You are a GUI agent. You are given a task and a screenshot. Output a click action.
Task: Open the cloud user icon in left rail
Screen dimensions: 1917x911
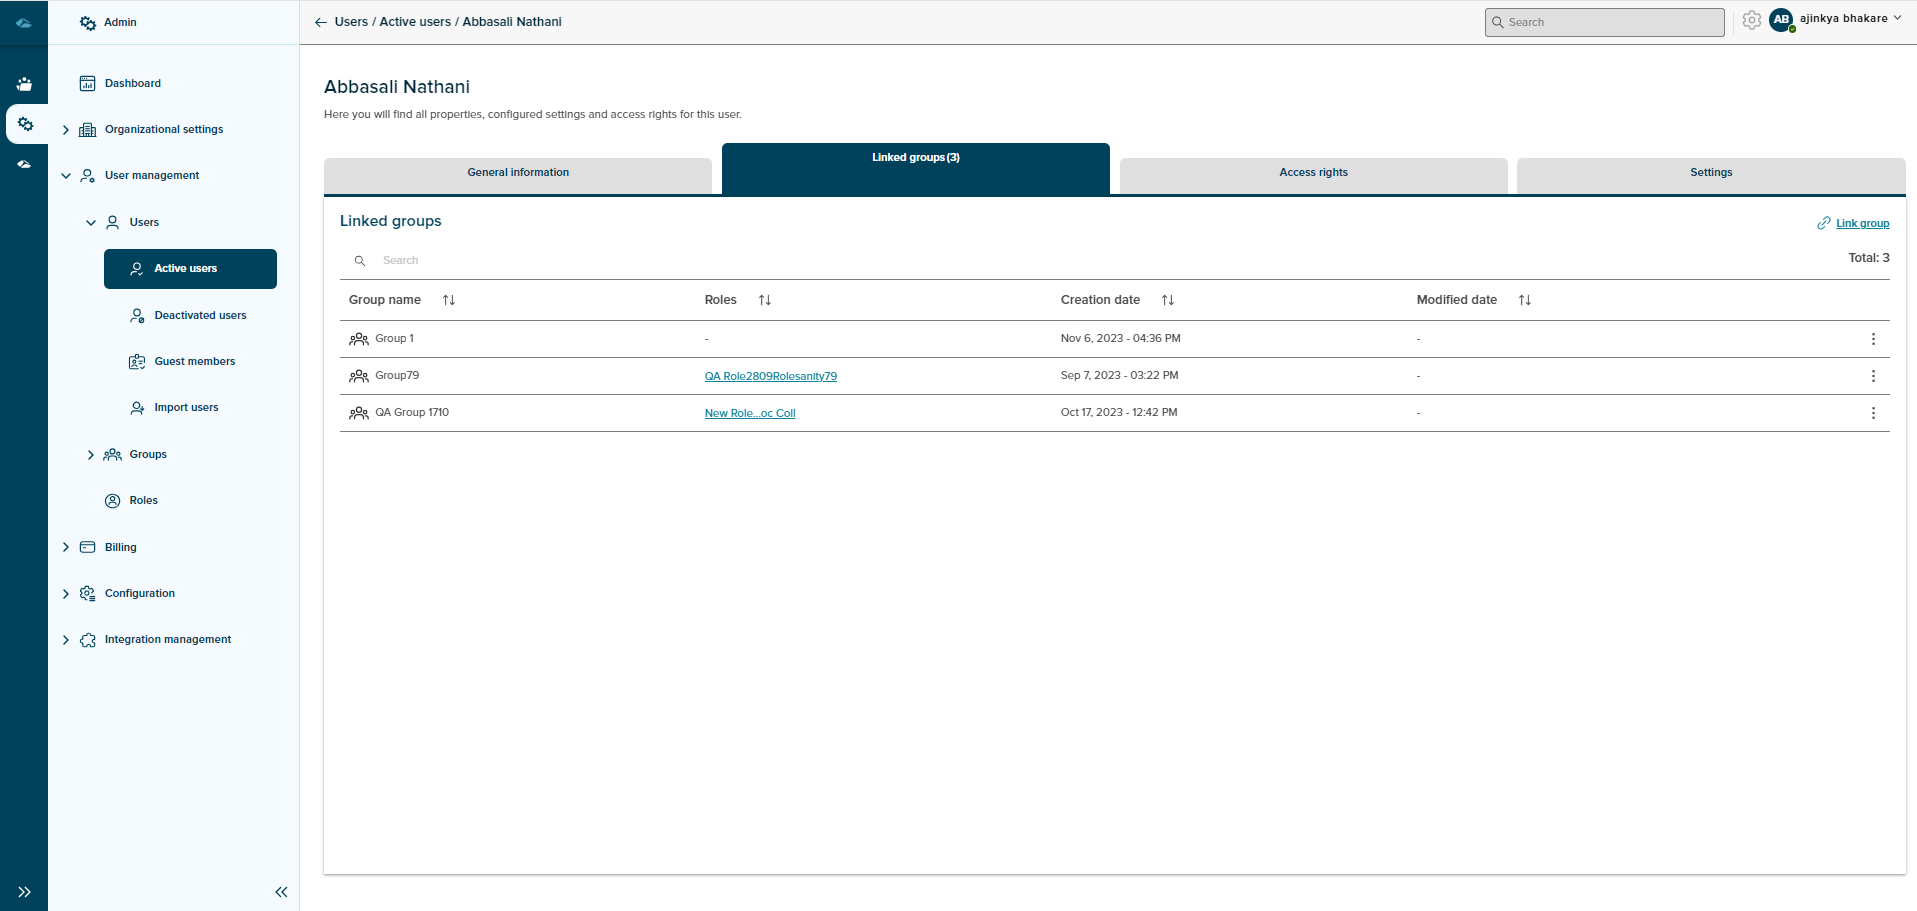pyautogui.click(x=24, y=164)
